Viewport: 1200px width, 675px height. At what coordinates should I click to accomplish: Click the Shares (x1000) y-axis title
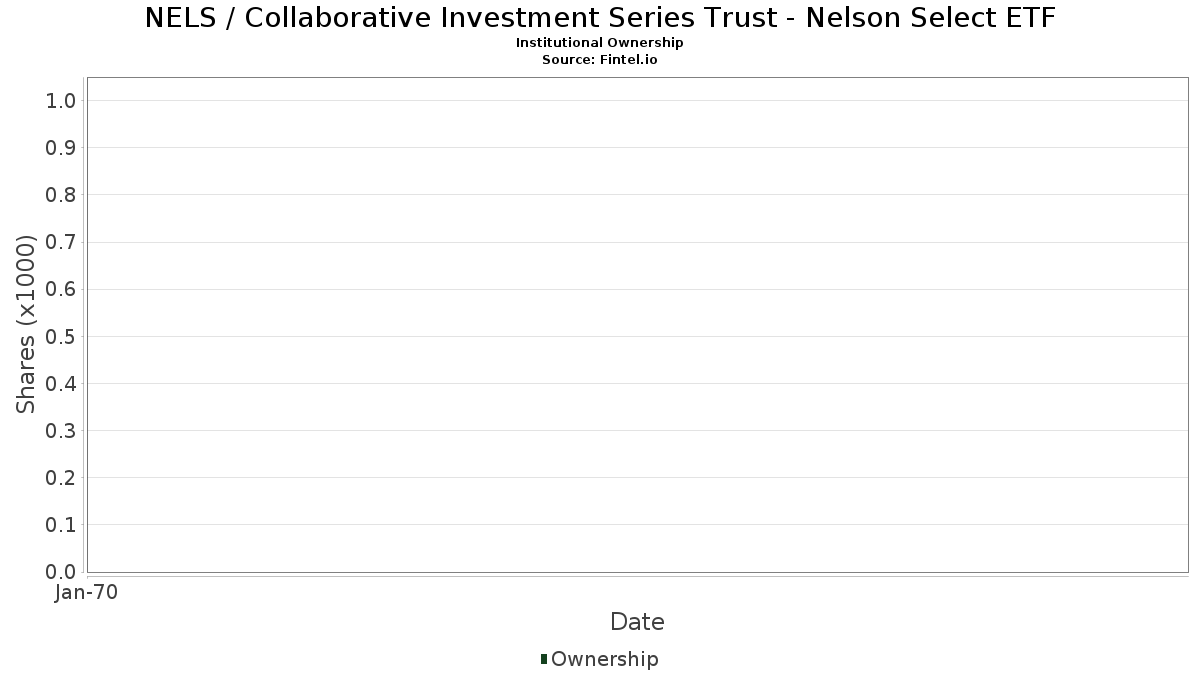click(27, 324)
